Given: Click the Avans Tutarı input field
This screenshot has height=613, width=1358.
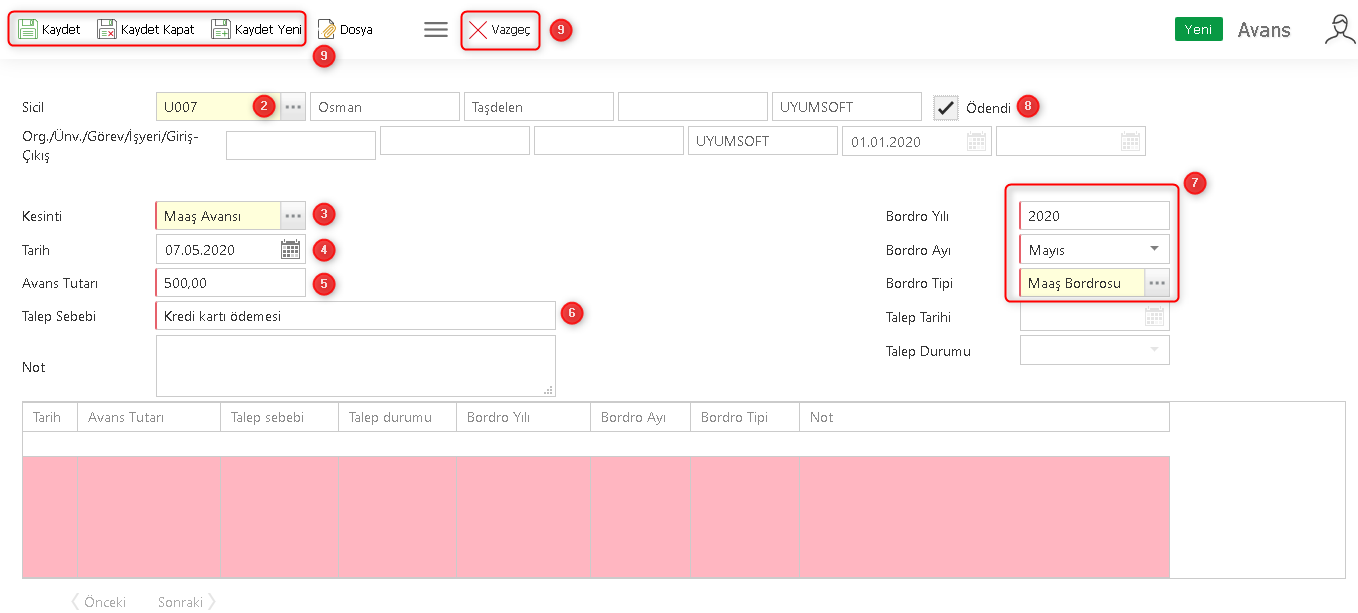Looking at the screenshot, I should tap(230, 283).
